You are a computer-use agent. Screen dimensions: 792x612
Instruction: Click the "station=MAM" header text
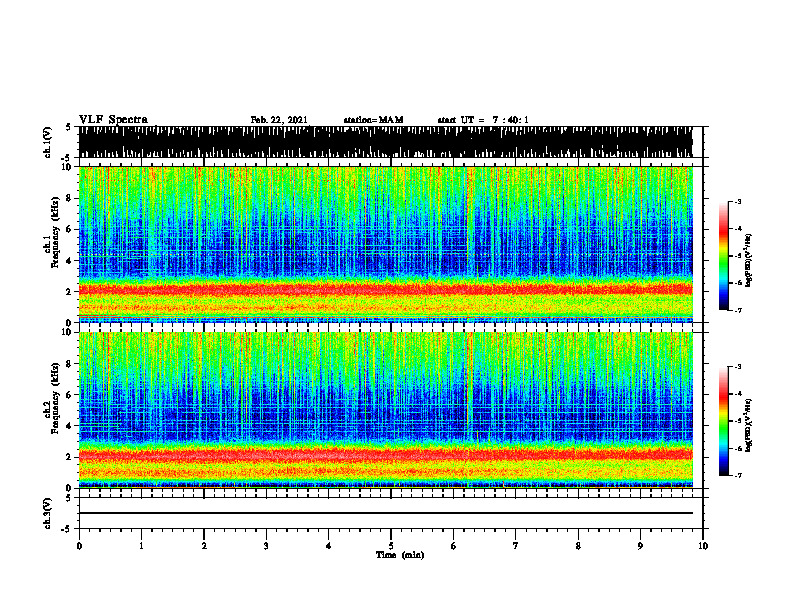(373, 120)
